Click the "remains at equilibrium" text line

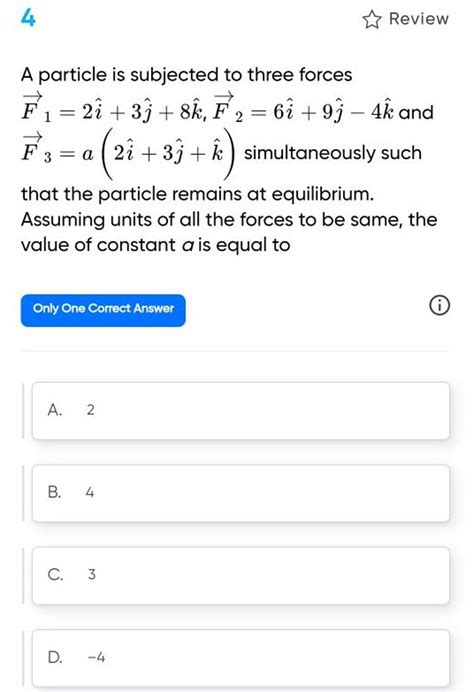click(x=197, y=195)
